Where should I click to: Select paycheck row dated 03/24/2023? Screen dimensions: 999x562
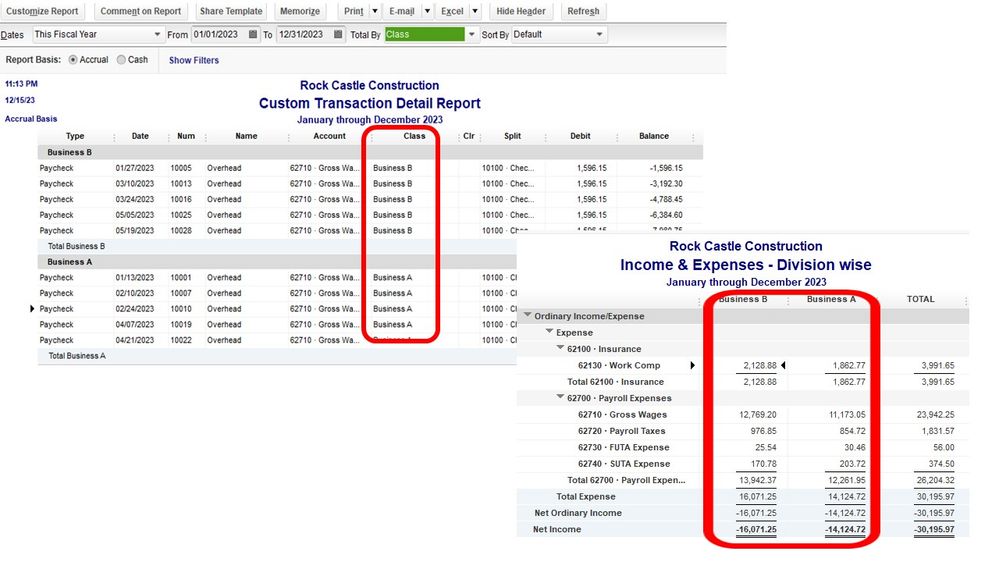pyautogui.click(x=370, y=199)
